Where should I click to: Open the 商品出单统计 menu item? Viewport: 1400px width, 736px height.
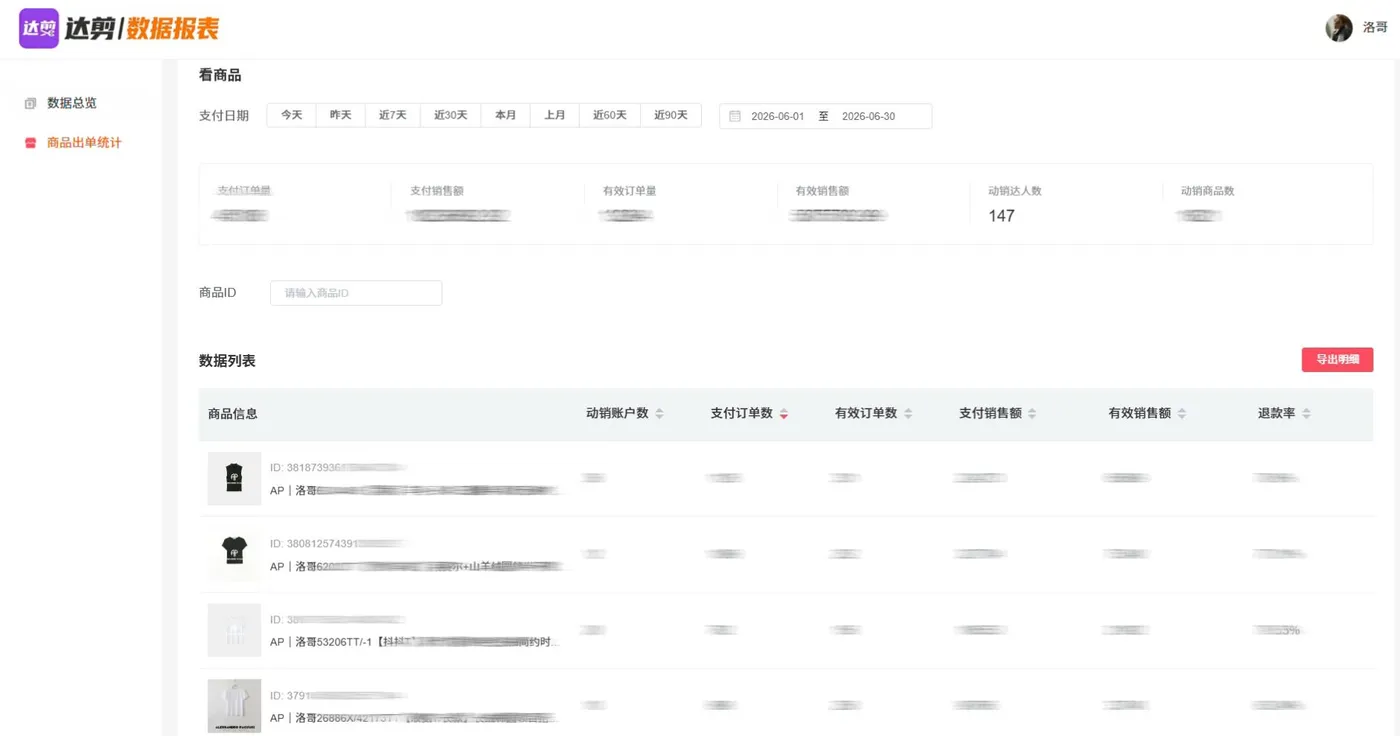[84, 143]
